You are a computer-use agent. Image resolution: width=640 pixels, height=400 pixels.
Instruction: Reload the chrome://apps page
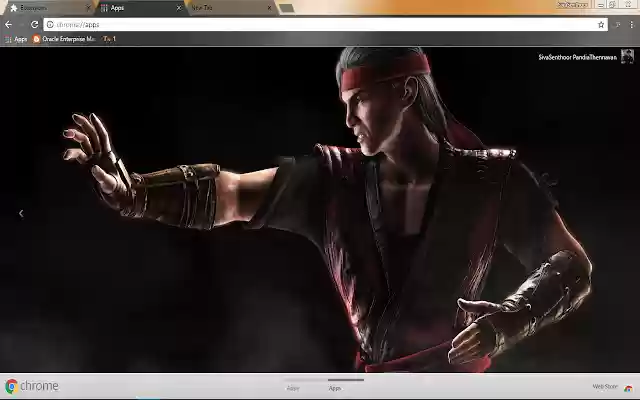pyautogui.click(x=35, y=24)
